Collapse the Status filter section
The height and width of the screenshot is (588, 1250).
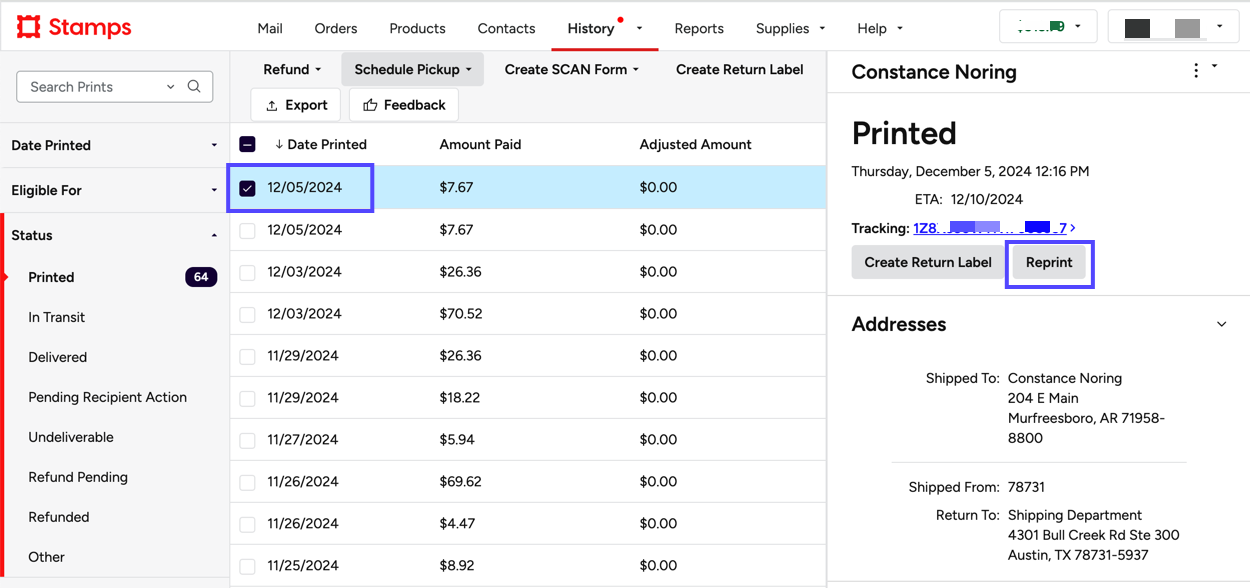(114, 235)
